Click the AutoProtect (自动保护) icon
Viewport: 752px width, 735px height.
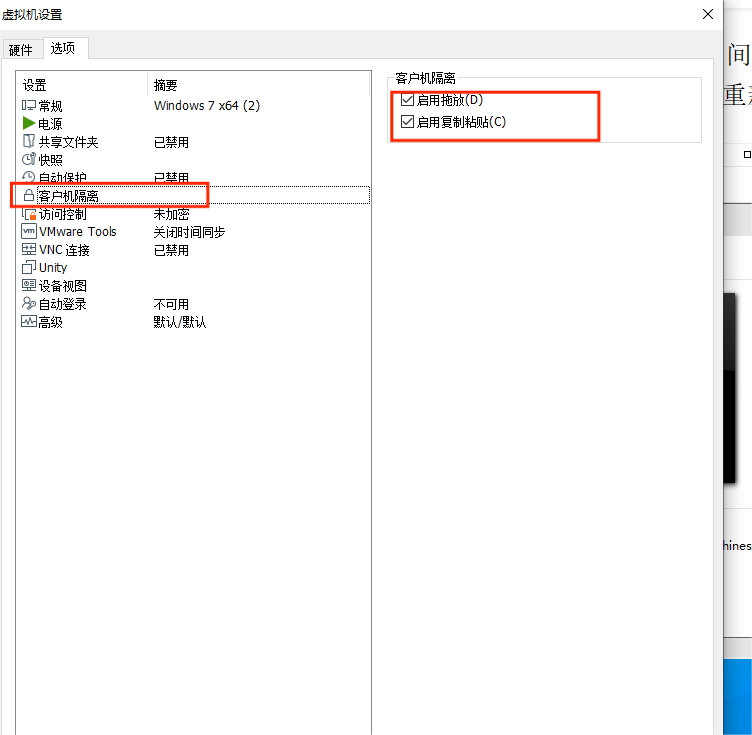pos(29,178)
